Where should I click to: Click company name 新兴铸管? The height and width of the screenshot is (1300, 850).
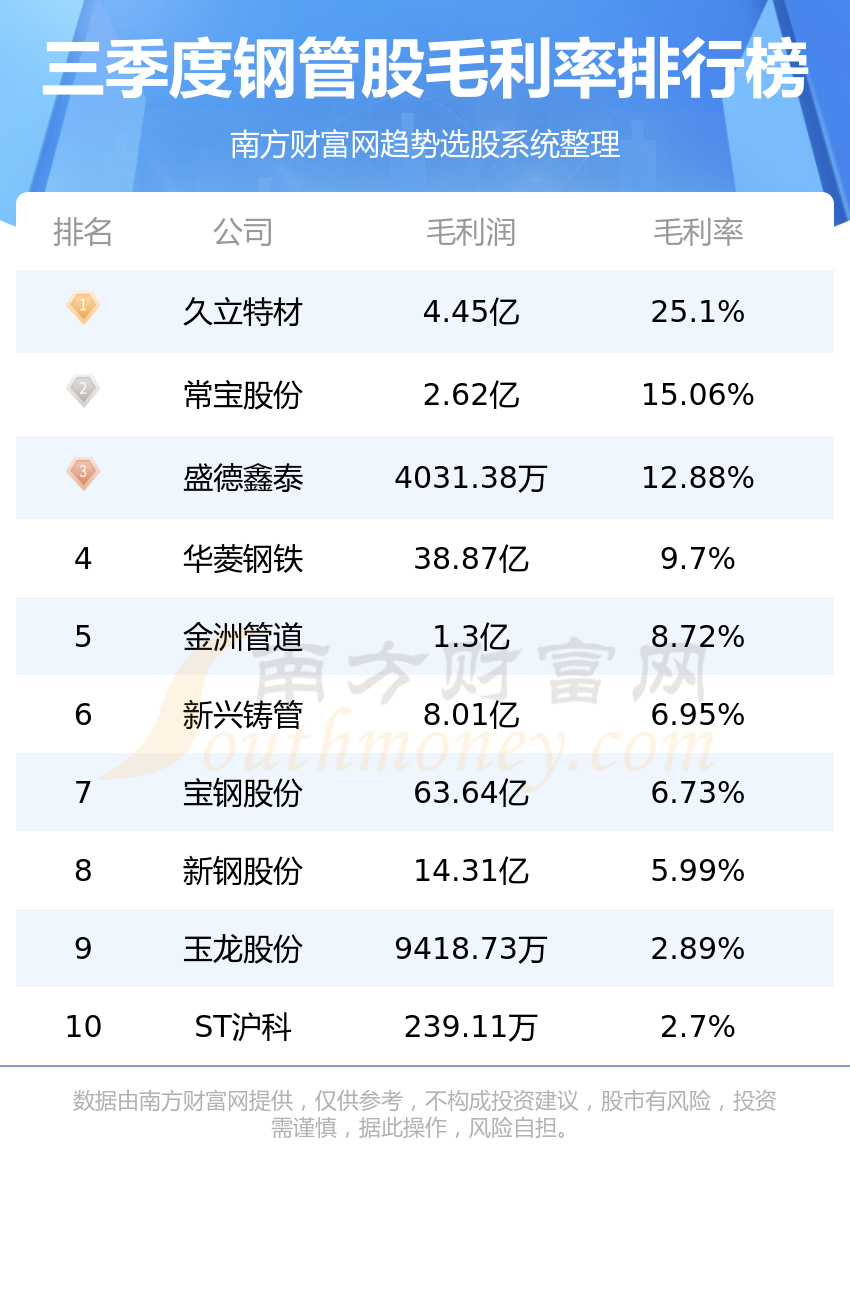tap(243, 714)
